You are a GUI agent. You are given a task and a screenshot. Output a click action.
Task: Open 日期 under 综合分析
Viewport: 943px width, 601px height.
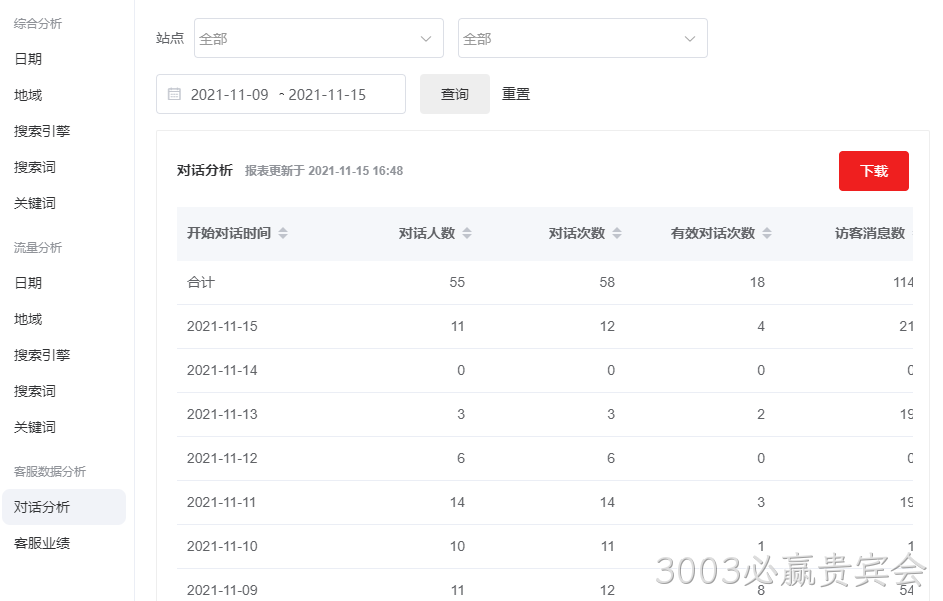[x=28, y=59]
